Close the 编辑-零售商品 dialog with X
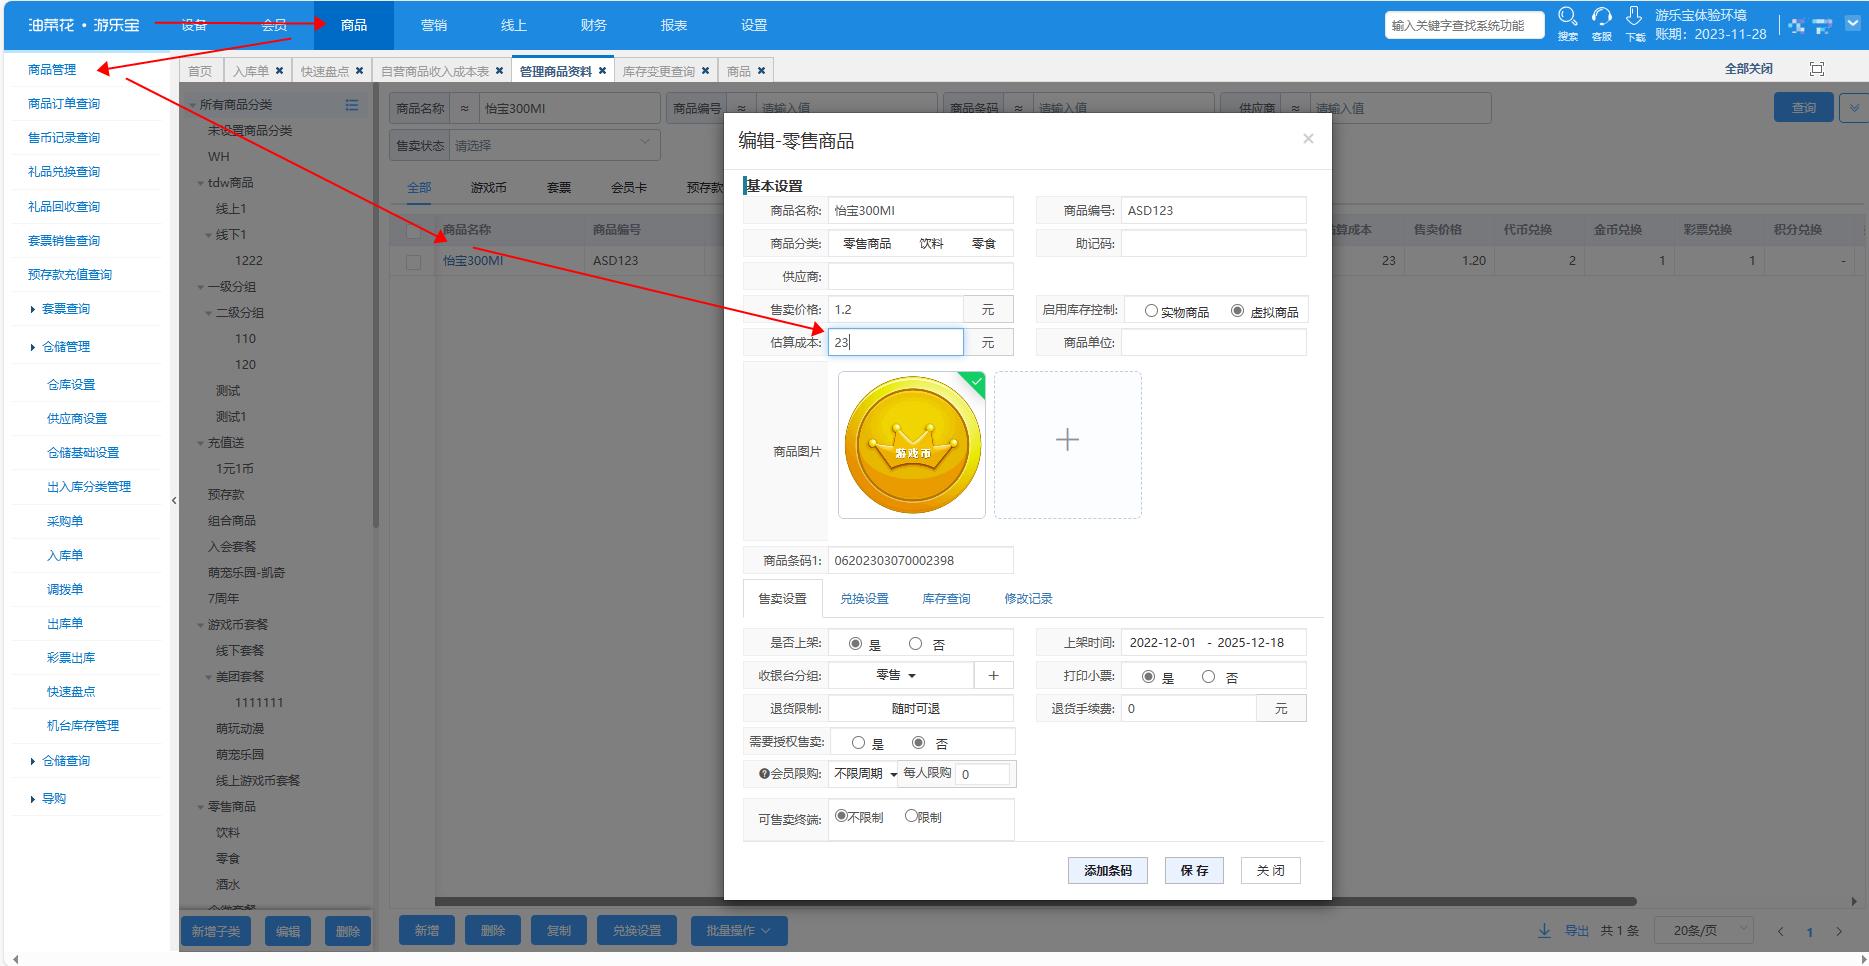 pyautogui.click(x=1308, y=139)
